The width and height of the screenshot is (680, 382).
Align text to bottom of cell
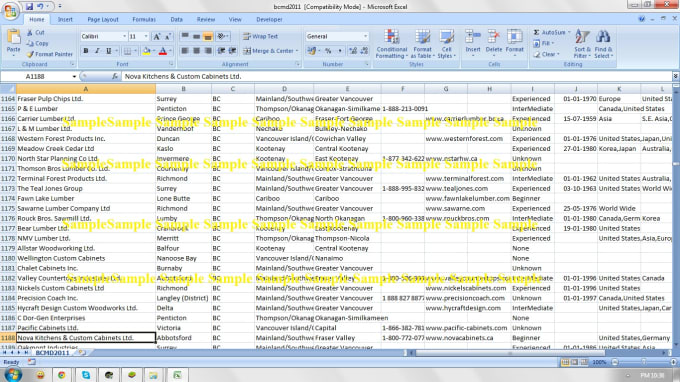208,36
